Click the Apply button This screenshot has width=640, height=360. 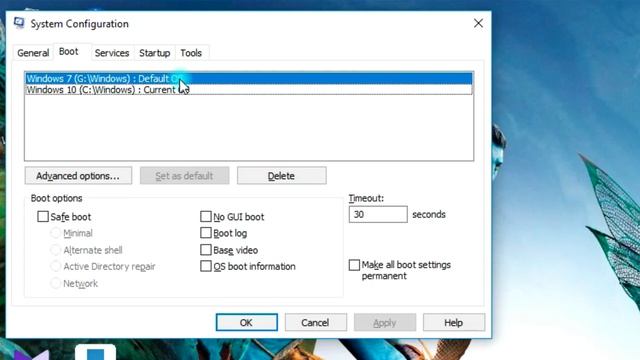(x=385, y=322)
